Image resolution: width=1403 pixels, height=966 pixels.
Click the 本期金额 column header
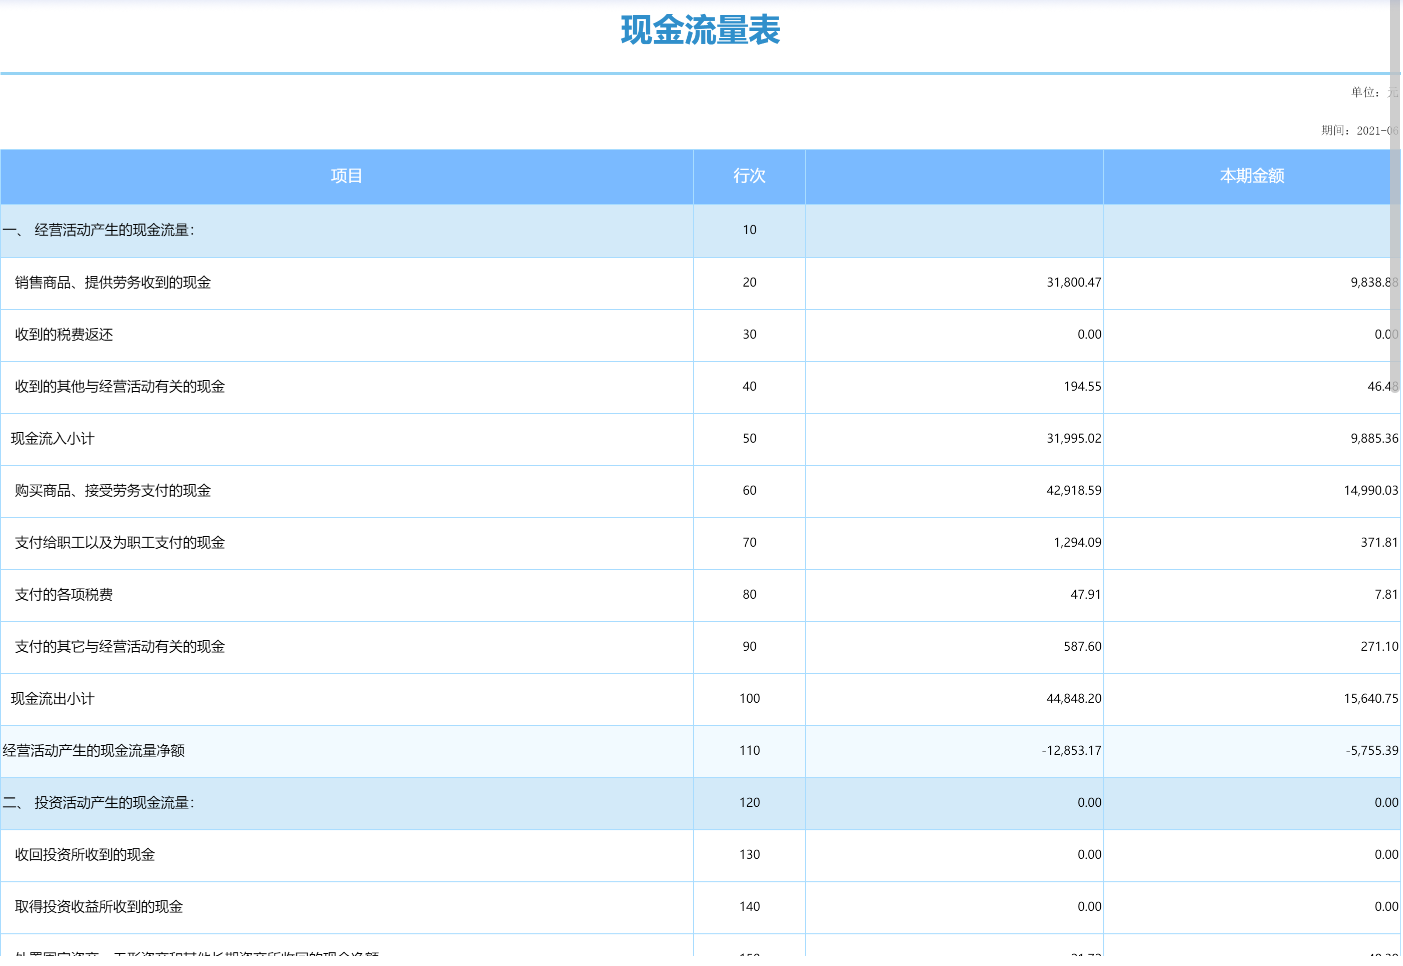tap(1251, 176)
